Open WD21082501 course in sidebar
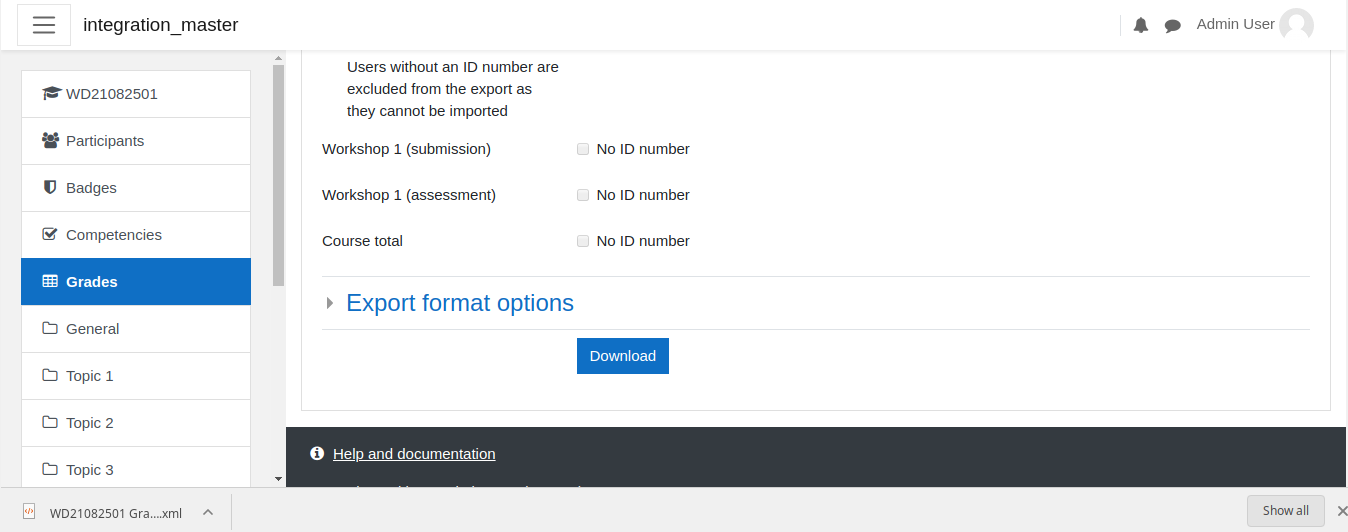This screenshot has height=532, width=1348. [136, 94]
